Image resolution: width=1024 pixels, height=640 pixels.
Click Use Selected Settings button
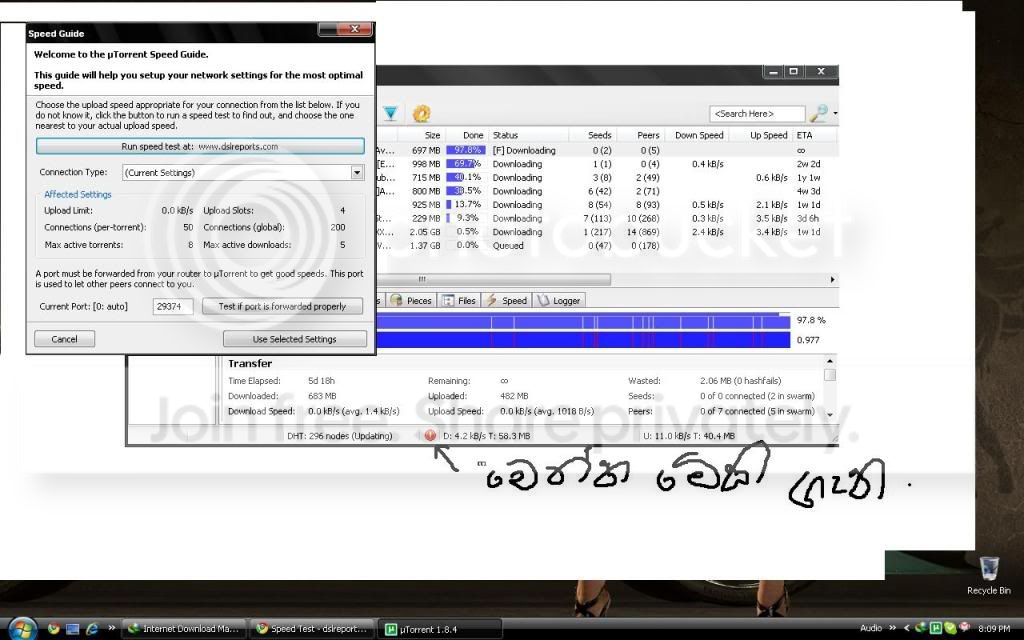[295, 339]
